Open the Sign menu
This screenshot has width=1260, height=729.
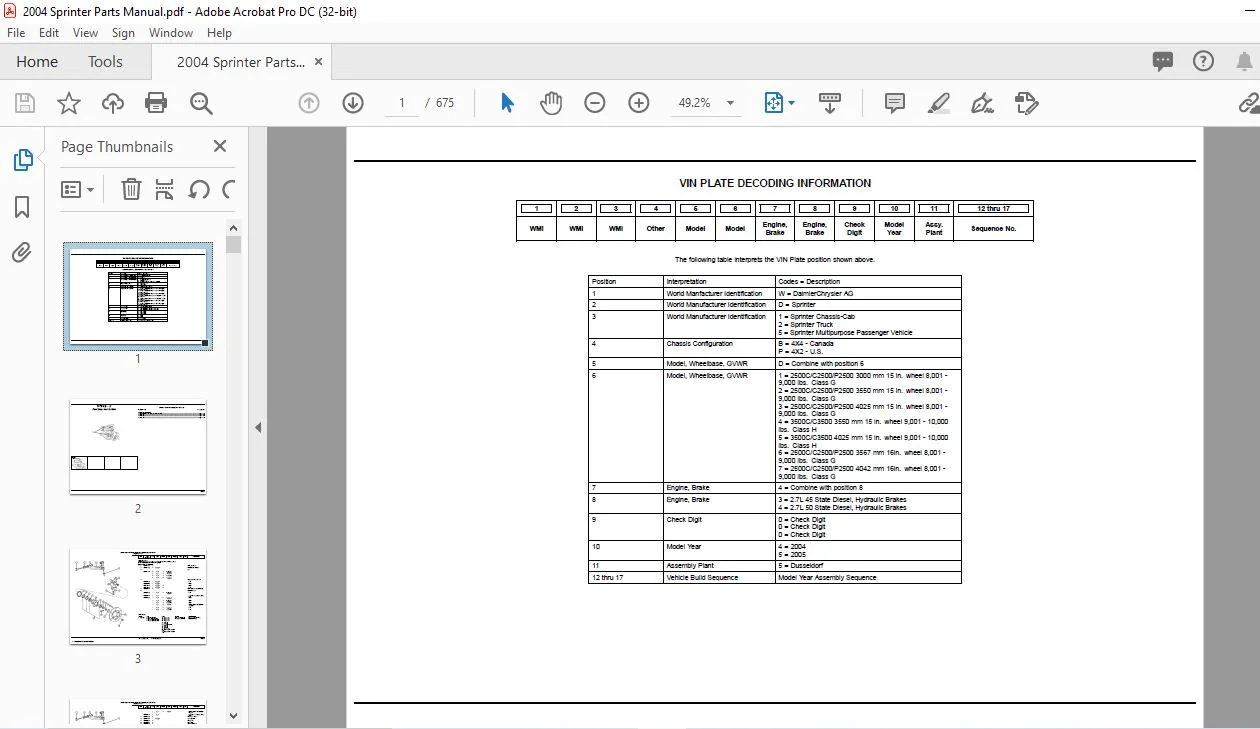click(x=123, y=33)
